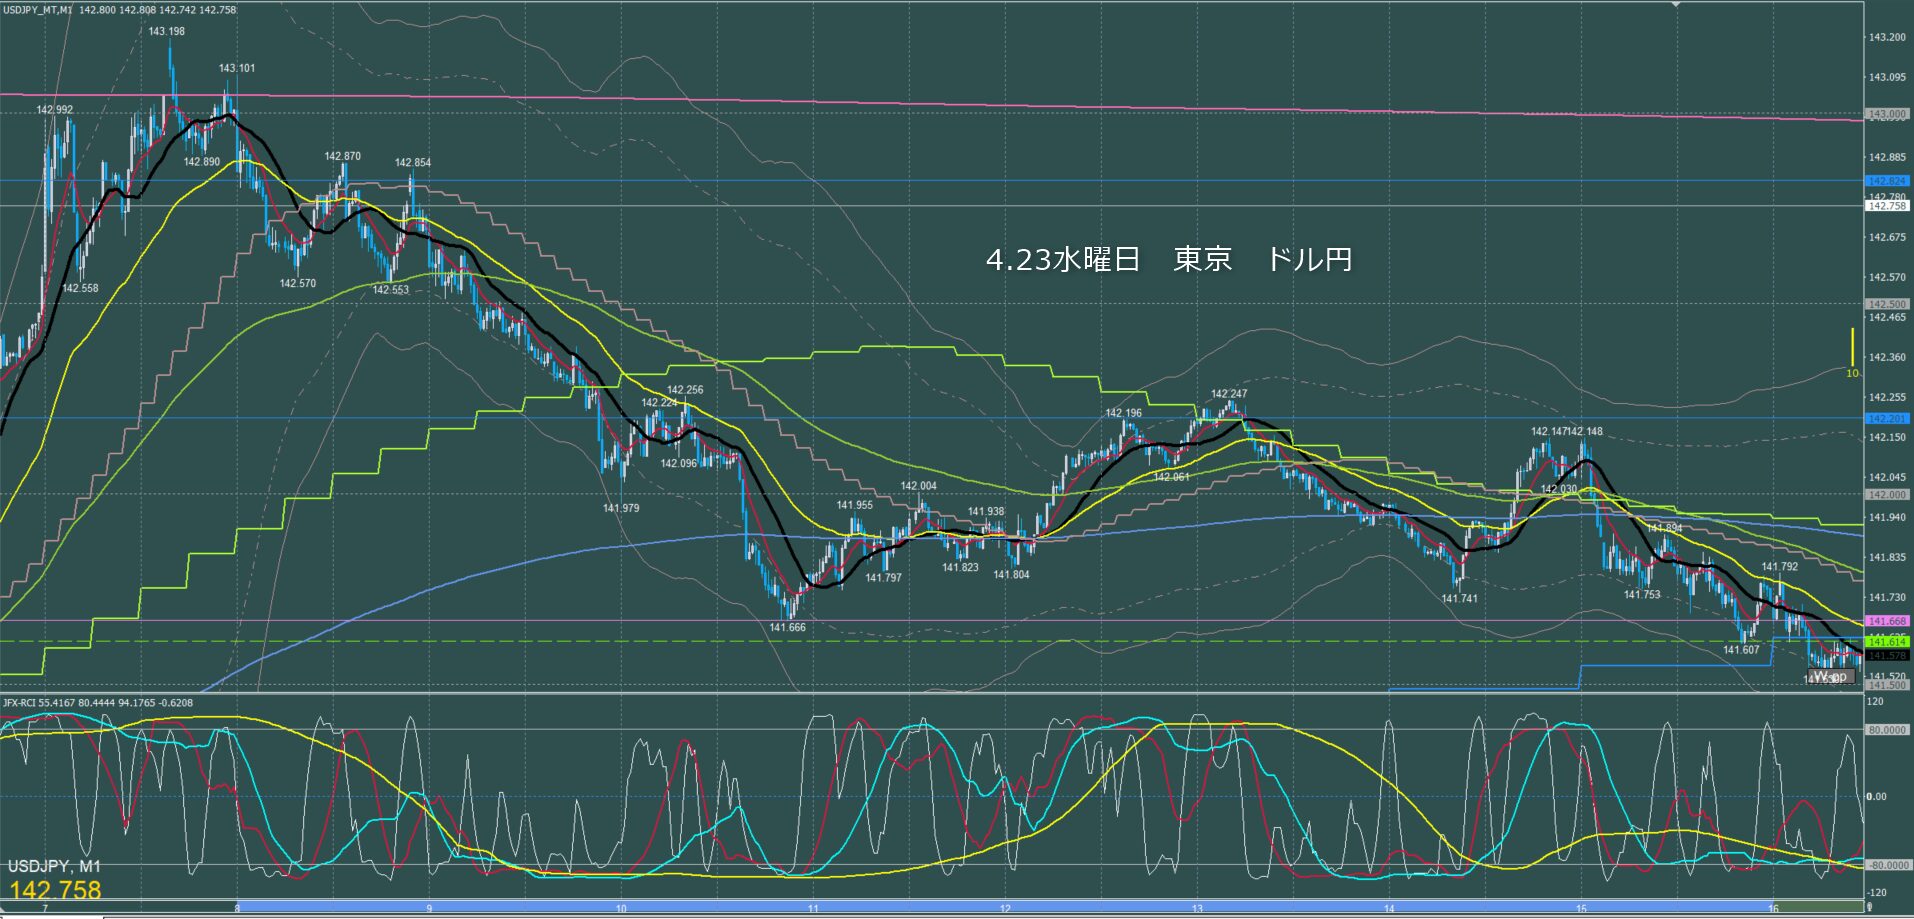Click the 143.200 price scale value
Viewport: 1914px width, 919px height.
pos(1887,37)
